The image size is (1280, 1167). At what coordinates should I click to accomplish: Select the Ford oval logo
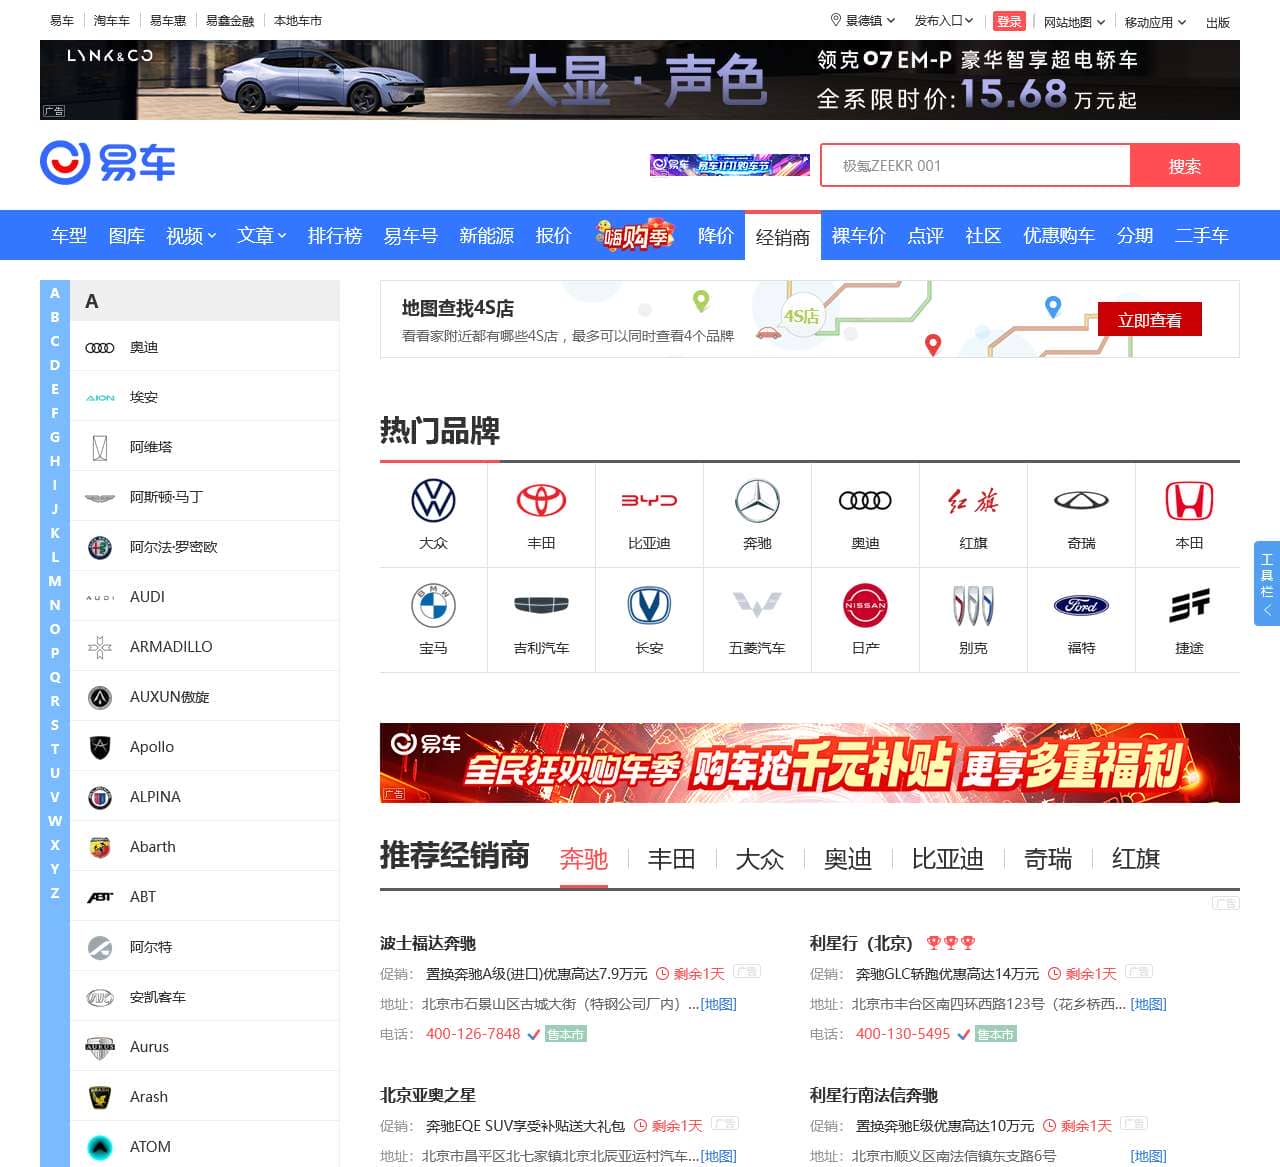1081,605
